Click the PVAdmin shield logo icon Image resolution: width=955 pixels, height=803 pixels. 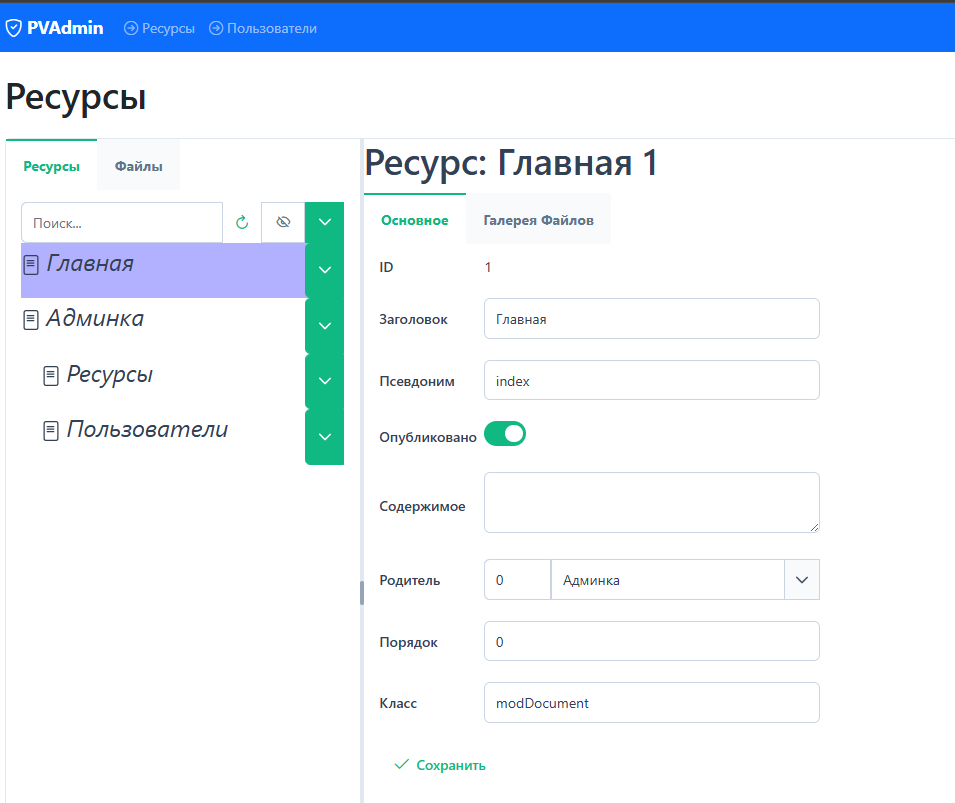click(x=14, y=28)
